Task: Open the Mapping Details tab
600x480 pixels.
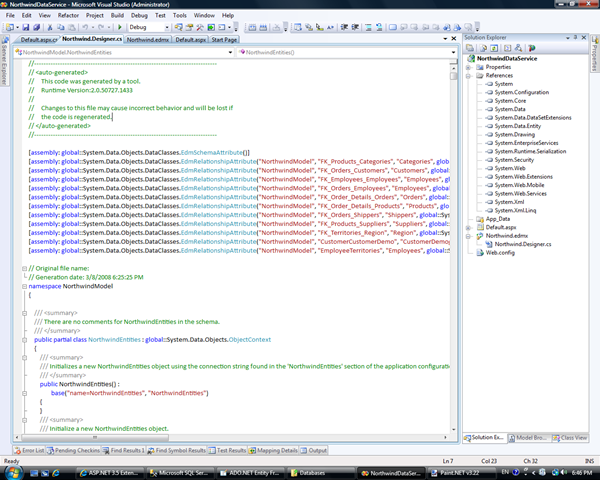Action: click(x=273, y=451)
